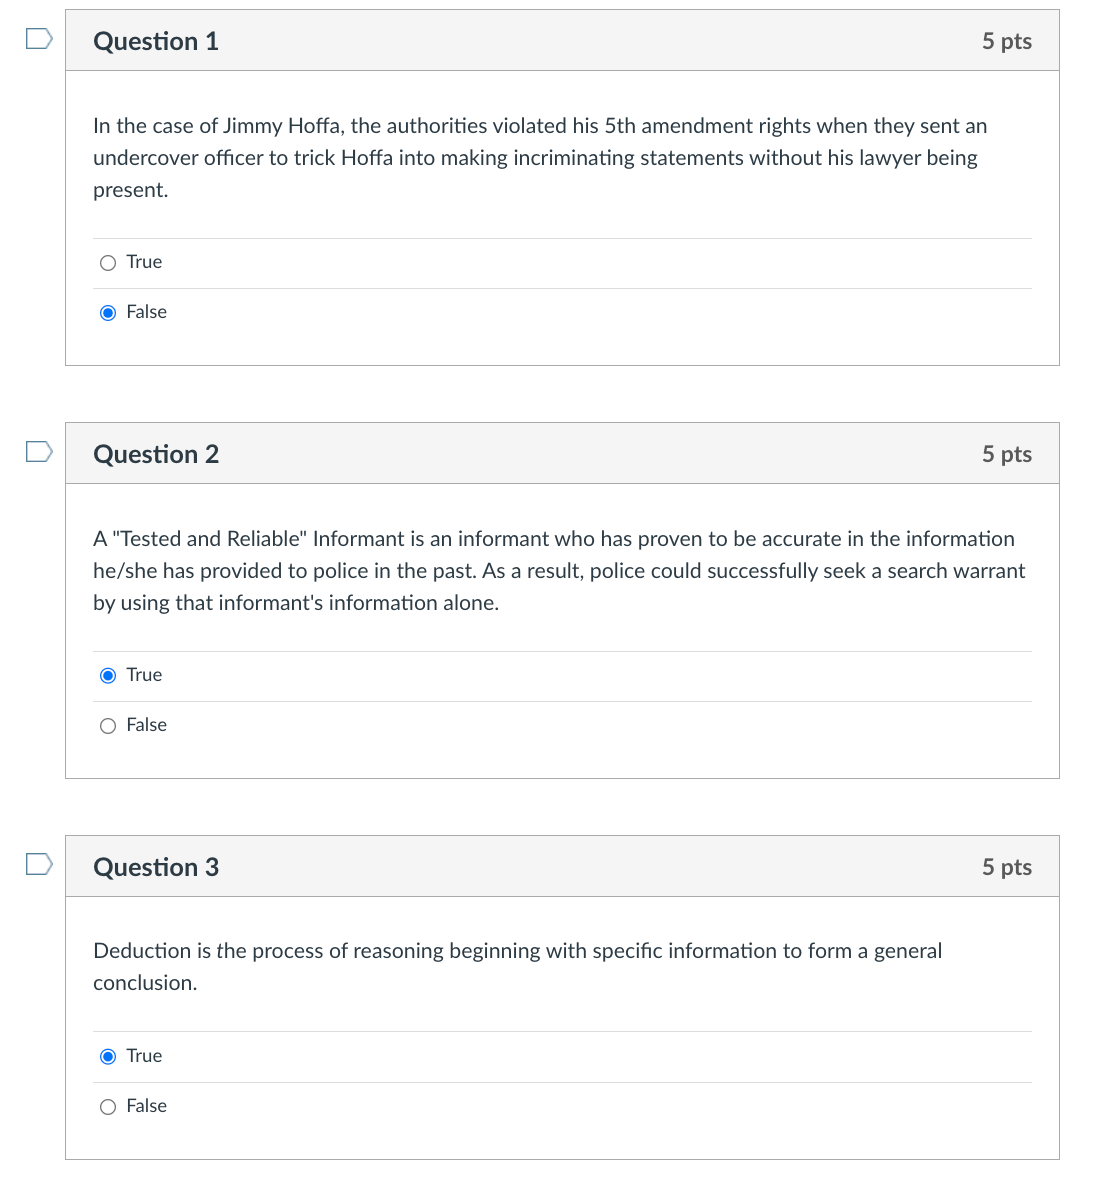Select True for Question 1
The width and height of the screenshot is (1100, 1200).
(x=108, y=262)
